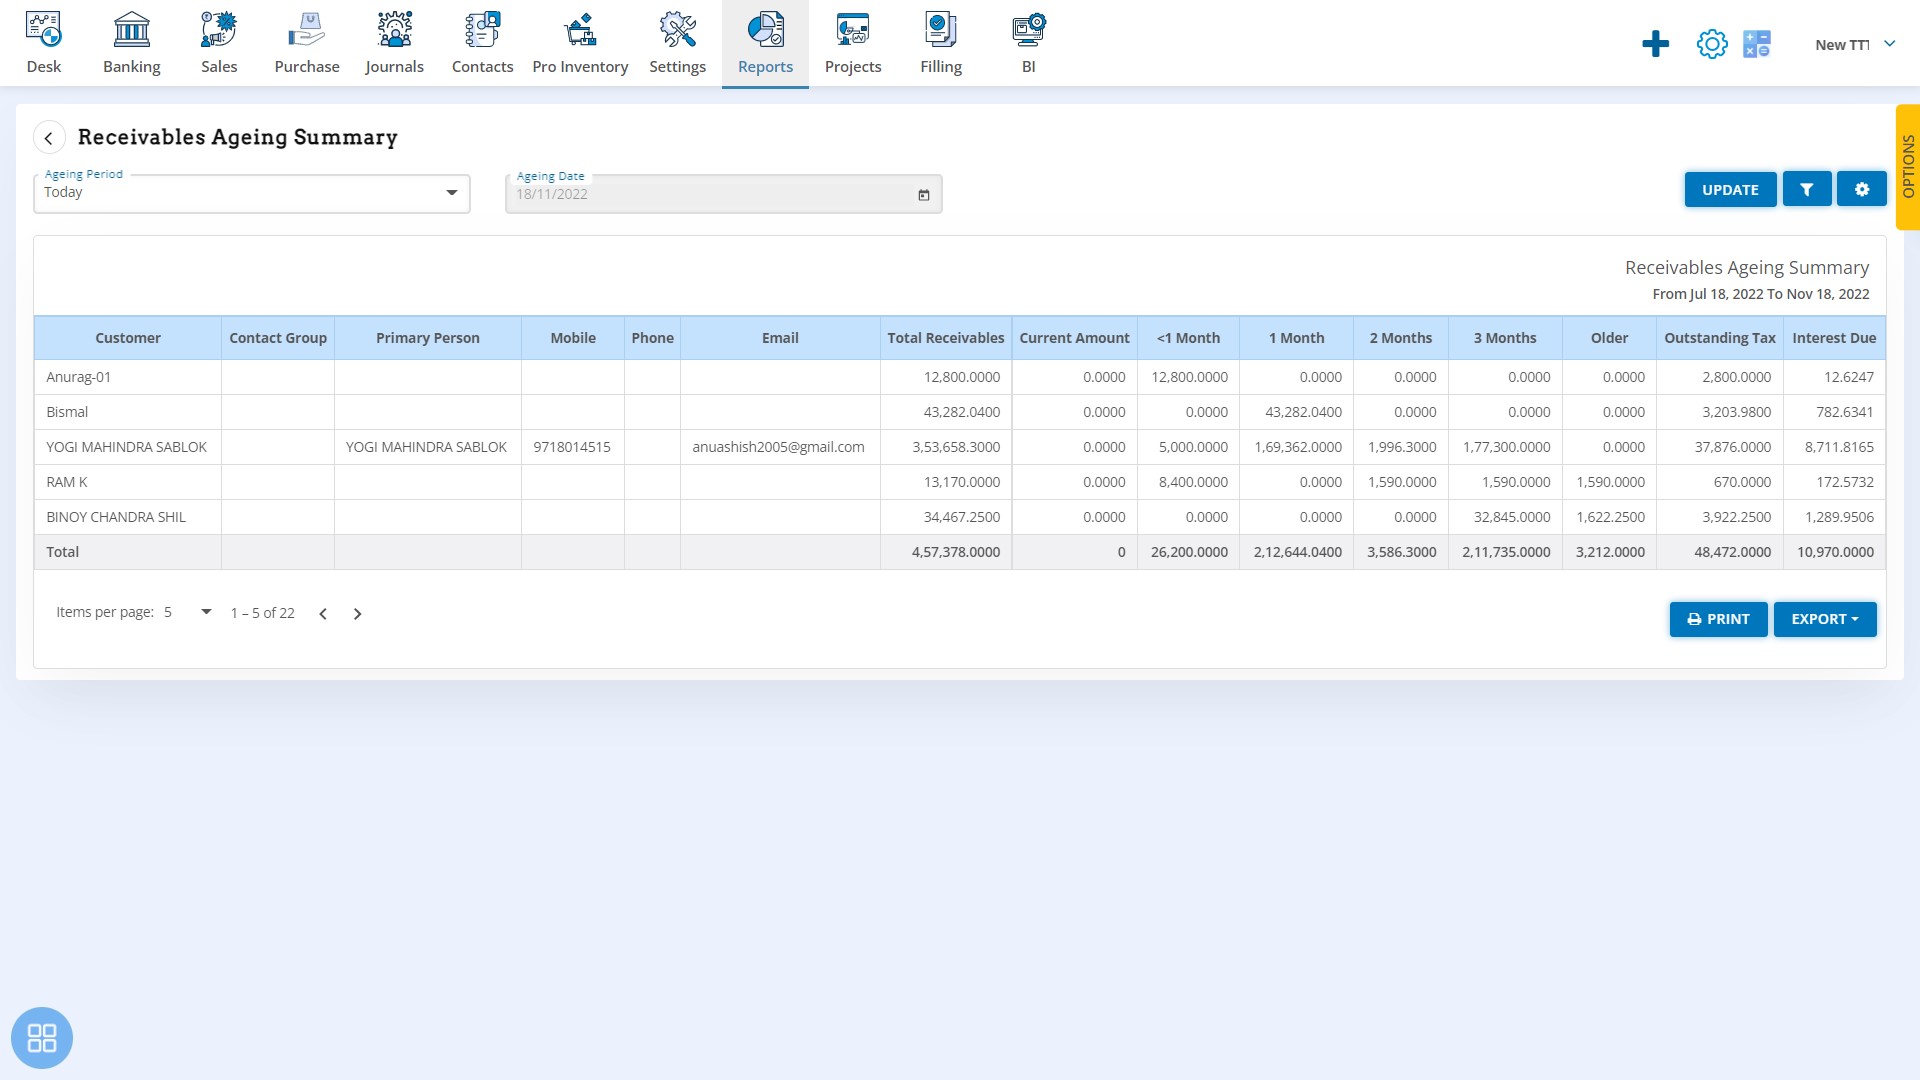Click settings gear icon for report config
This screenshot has width=1920, height=1080.
tap(1862, 189)
